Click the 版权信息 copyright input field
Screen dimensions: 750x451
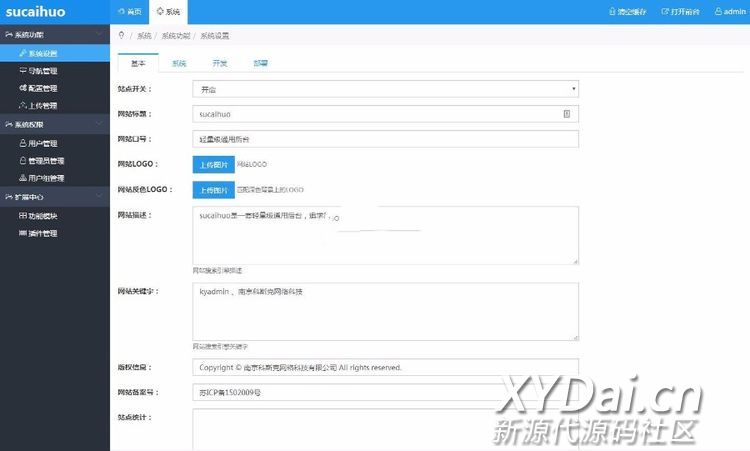(x=386, y=367)
